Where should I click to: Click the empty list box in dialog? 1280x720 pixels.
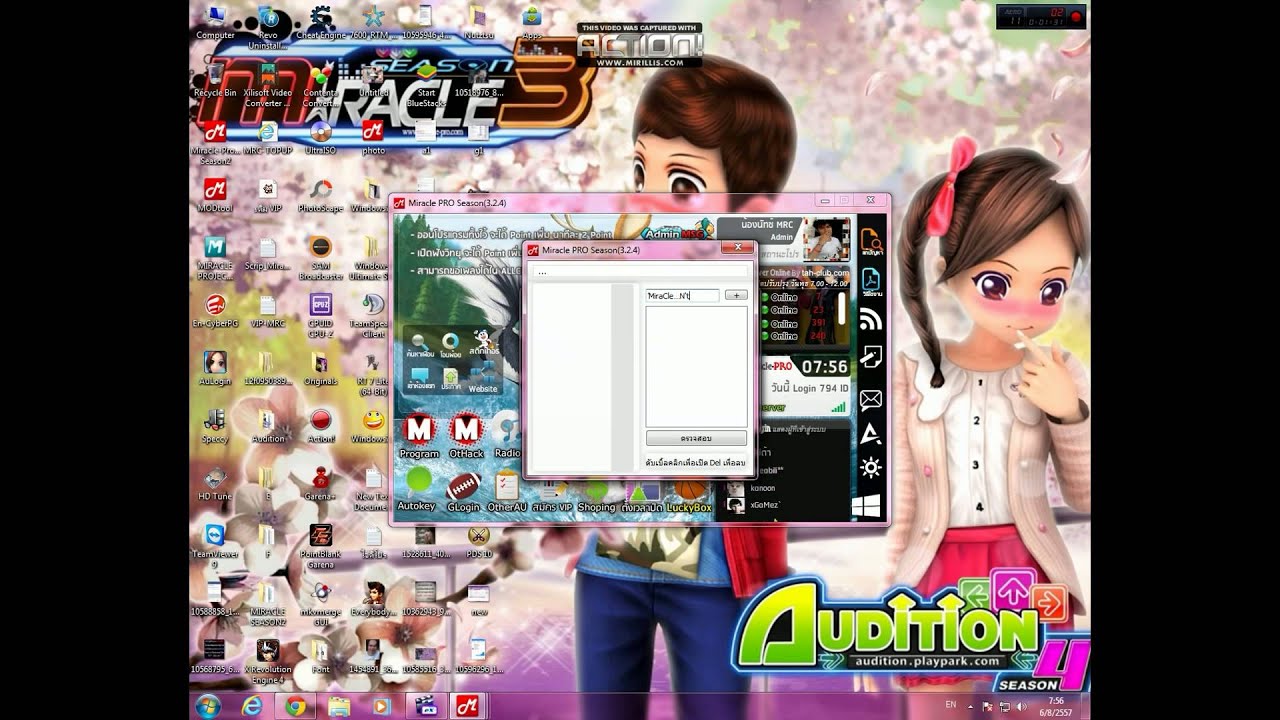coord(696,367)
